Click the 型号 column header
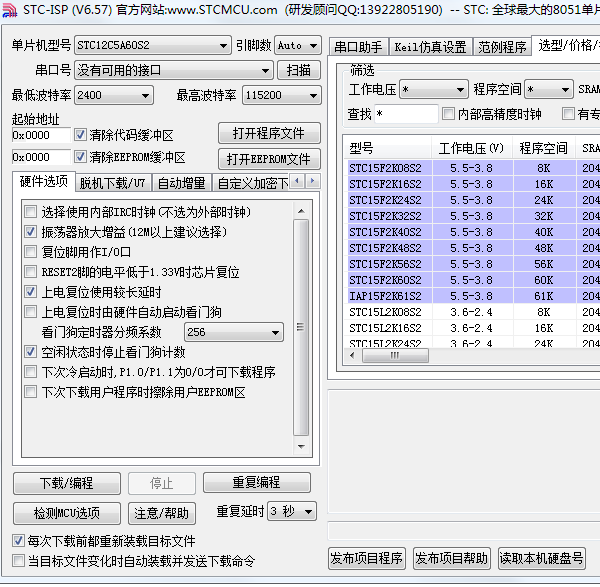 (x=388, y=148)
